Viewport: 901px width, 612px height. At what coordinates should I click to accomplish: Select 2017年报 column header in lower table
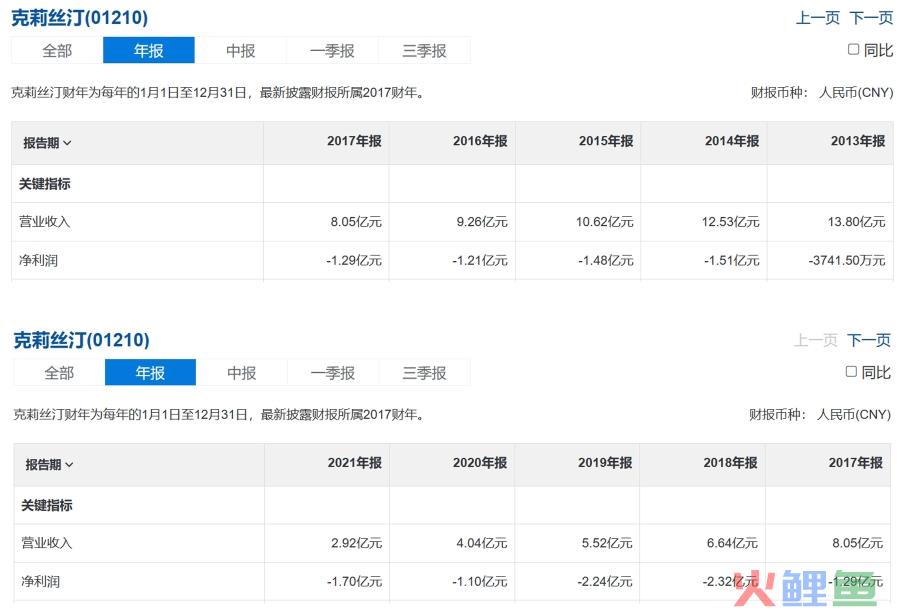[856, 463]
